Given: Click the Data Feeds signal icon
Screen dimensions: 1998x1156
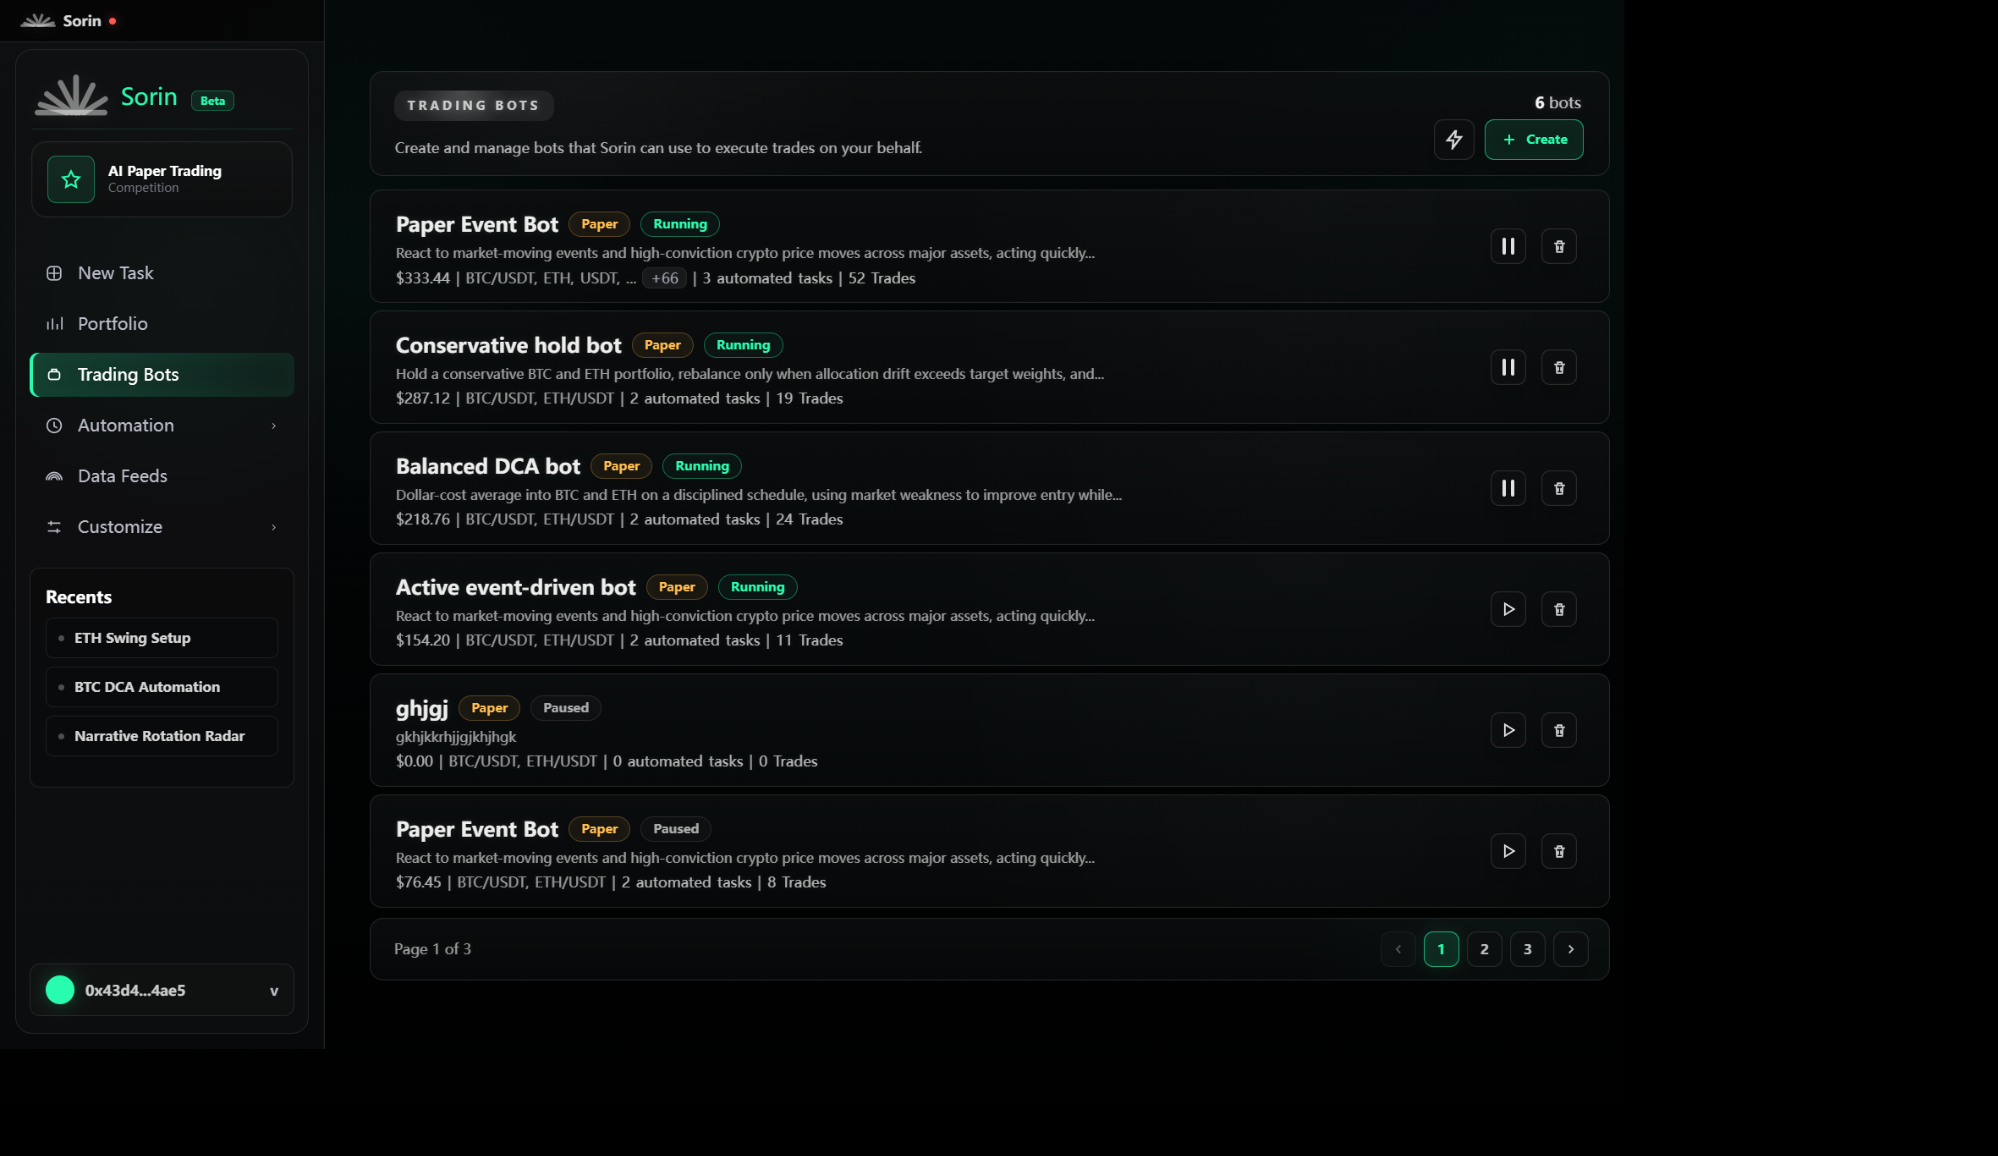Looking at the screenshot, I should [x=54, y=476].
